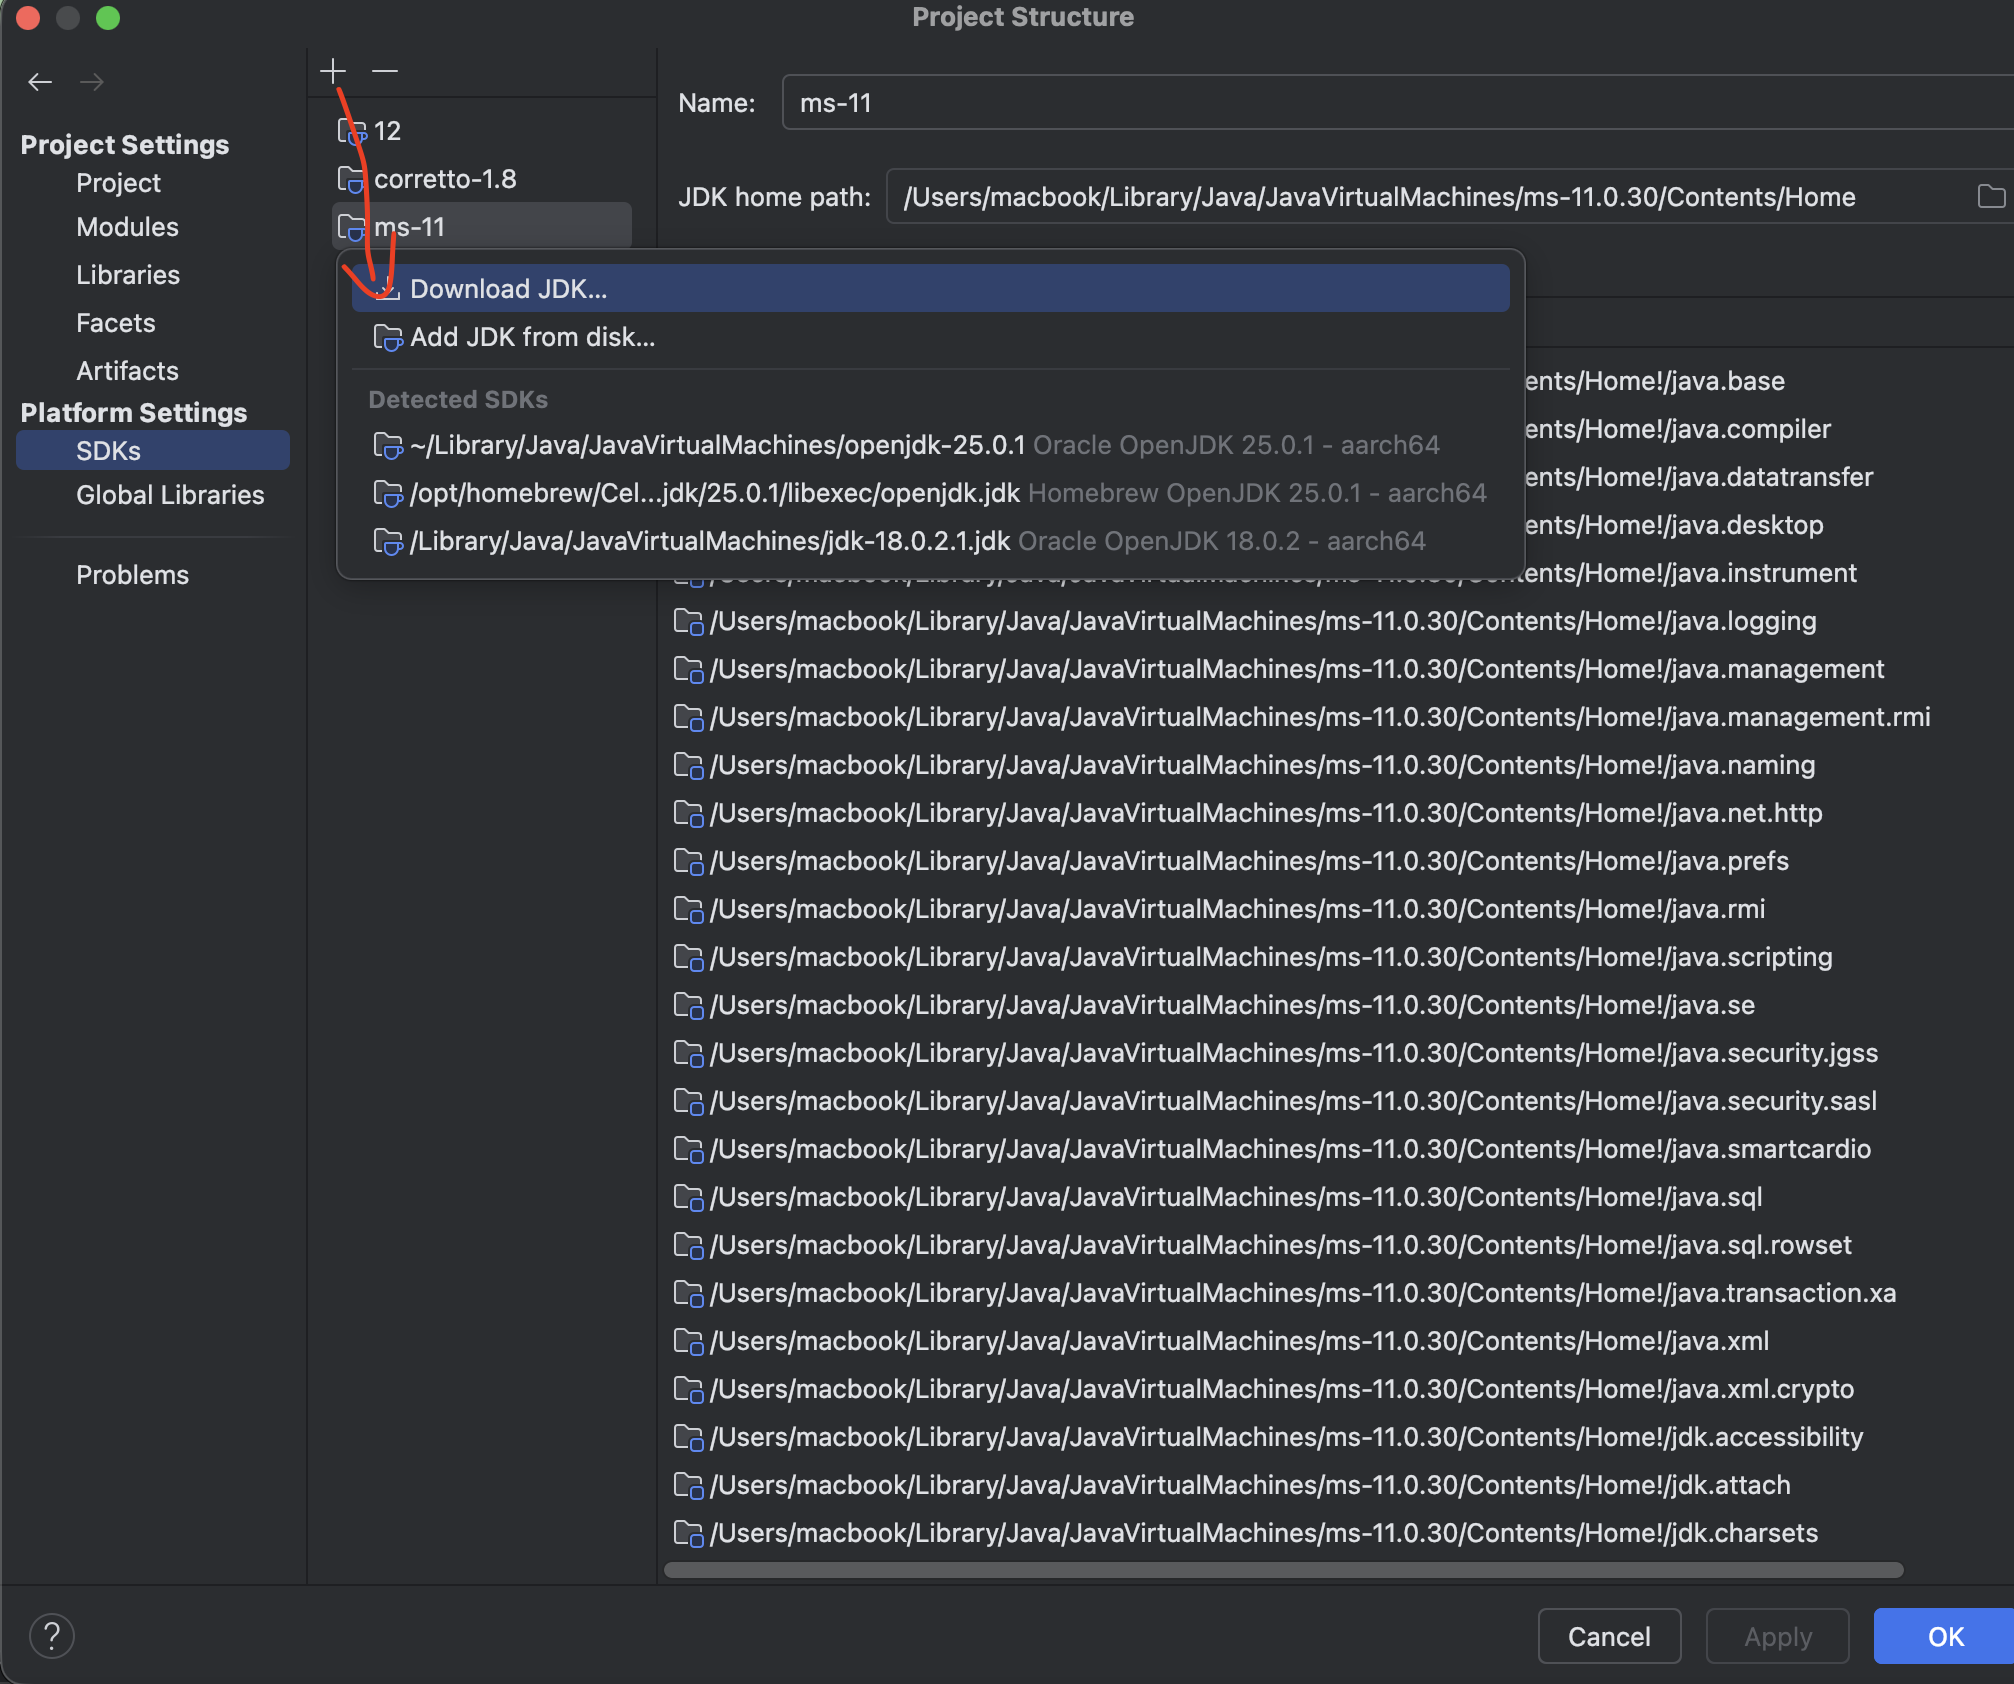This screenshot has width=2014, height=1684.
Task: Choose Download JDK... from the popup
Action: [930, 289]
